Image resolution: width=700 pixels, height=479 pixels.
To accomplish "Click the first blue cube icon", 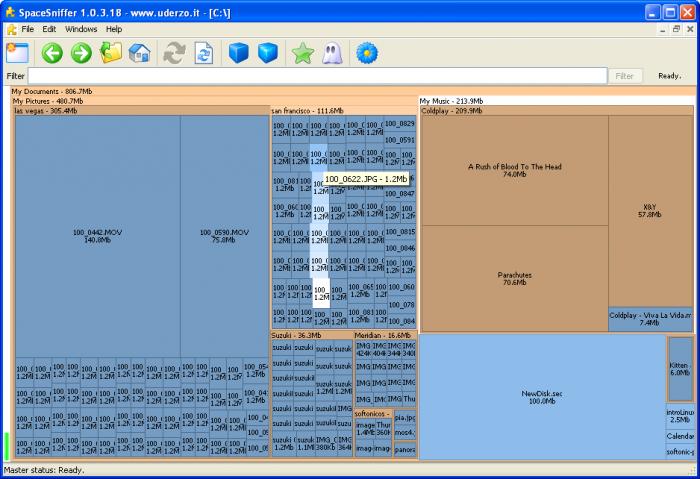I will tap(238, 53).
